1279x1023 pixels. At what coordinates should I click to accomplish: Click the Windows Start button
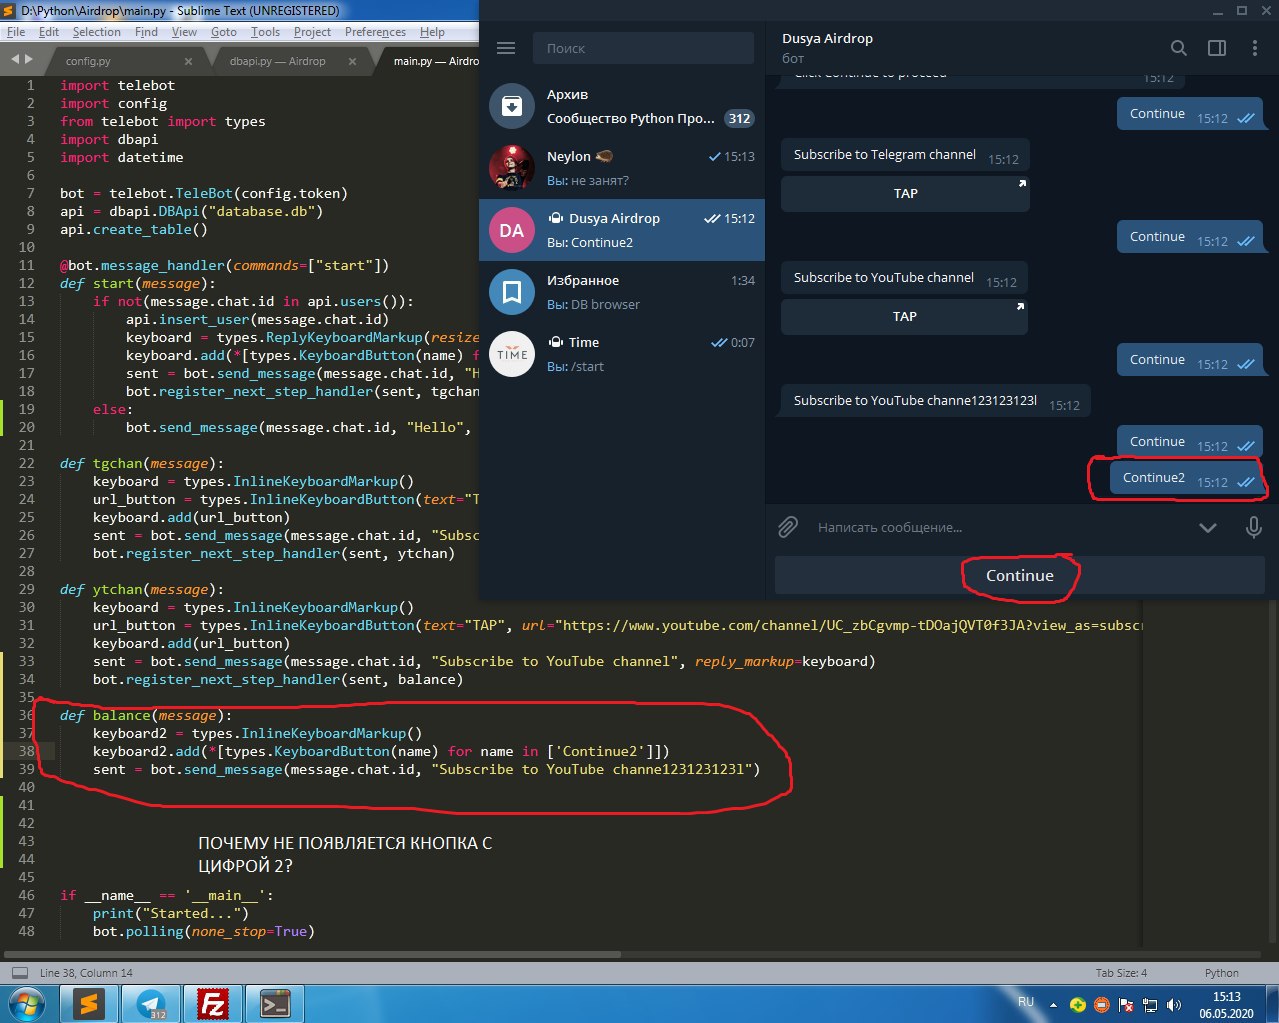[26, 1003]
